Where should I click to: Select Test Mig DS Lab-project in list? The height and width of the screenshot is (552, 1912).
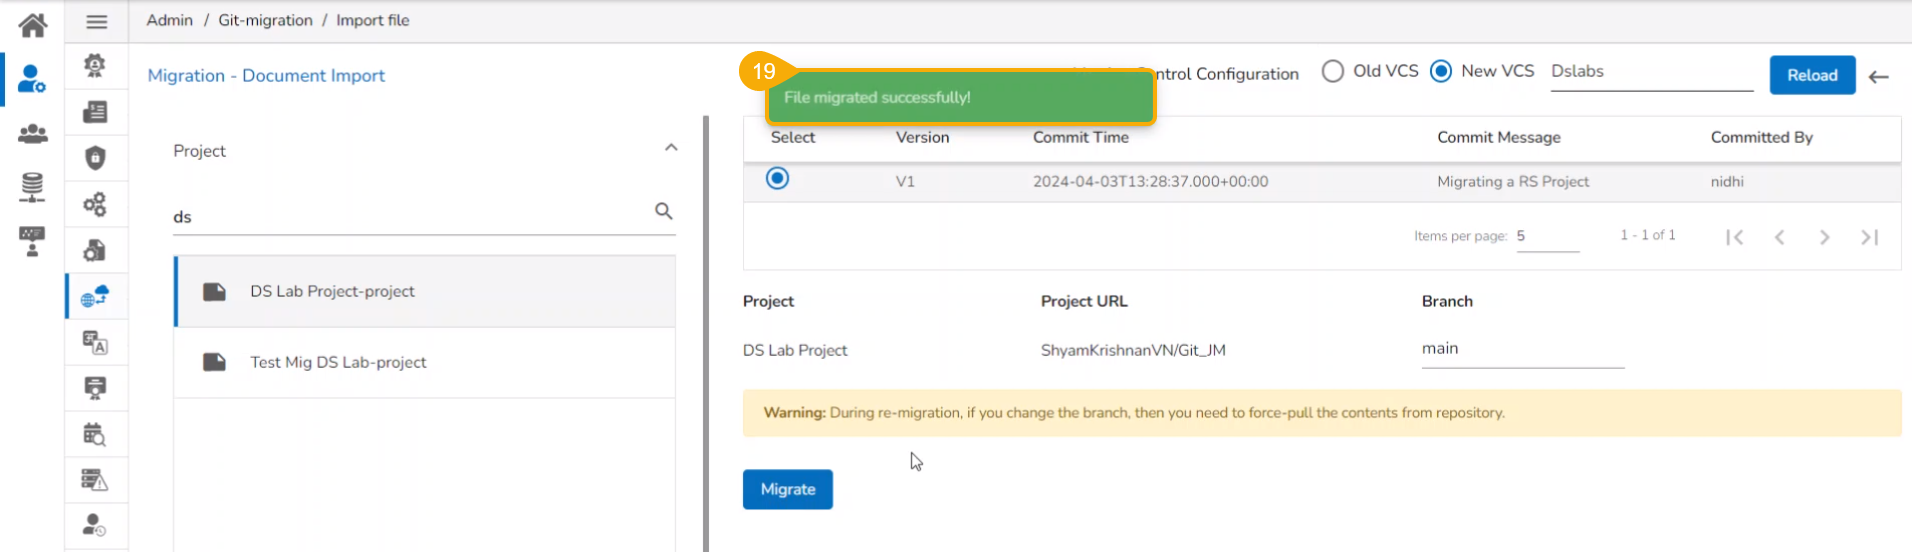pyautogui.click(x=425, y=362)
